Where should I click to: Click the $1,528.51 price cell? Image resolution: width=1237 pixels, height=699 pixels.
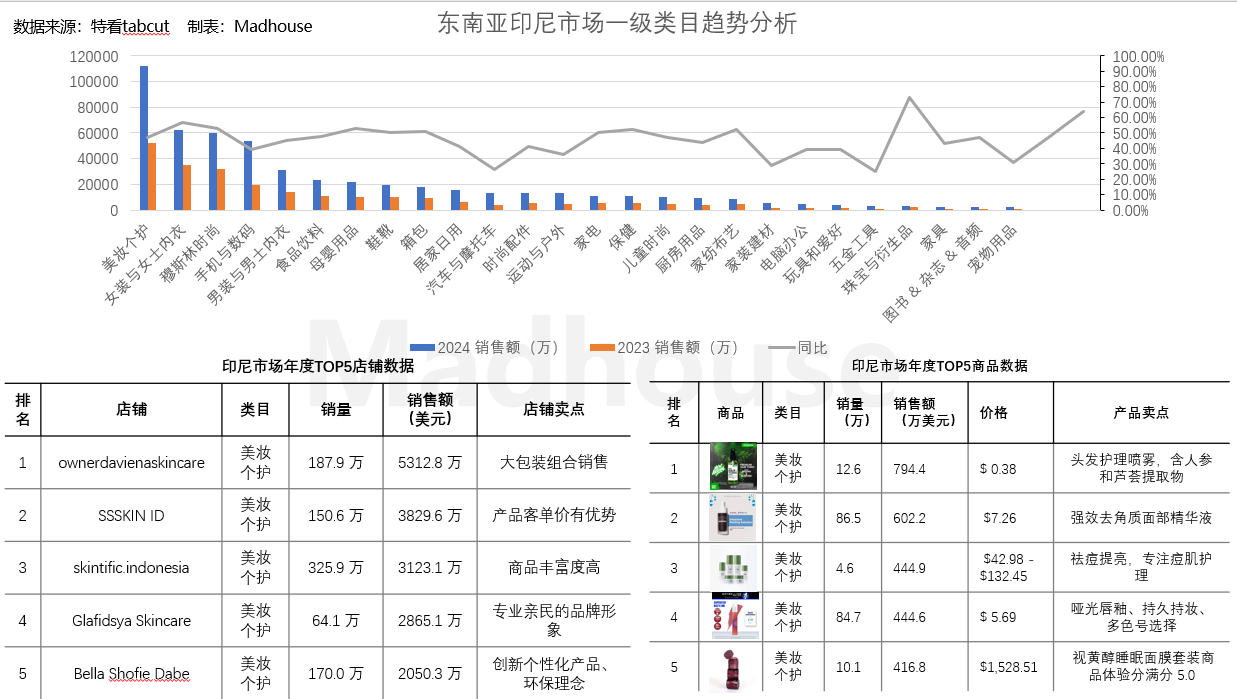coord(1008,666)
